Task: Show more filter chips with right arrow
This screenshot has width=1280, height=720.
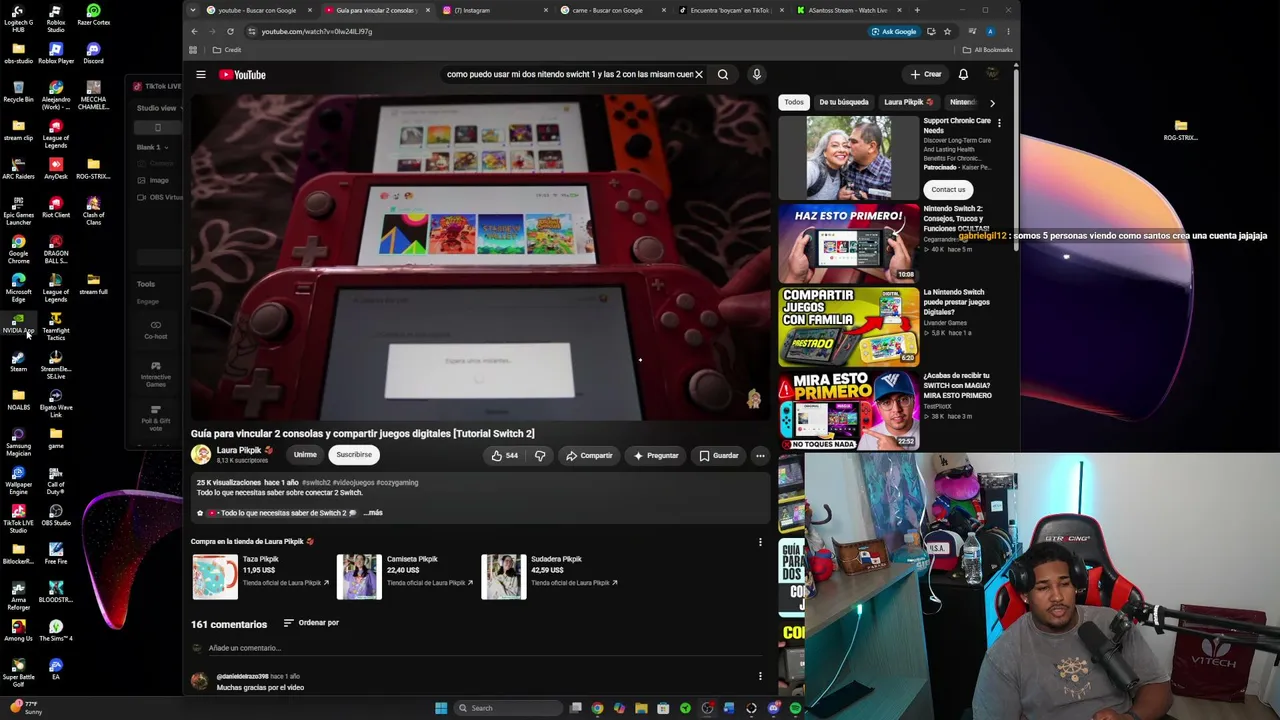Action: click(992, 102)
